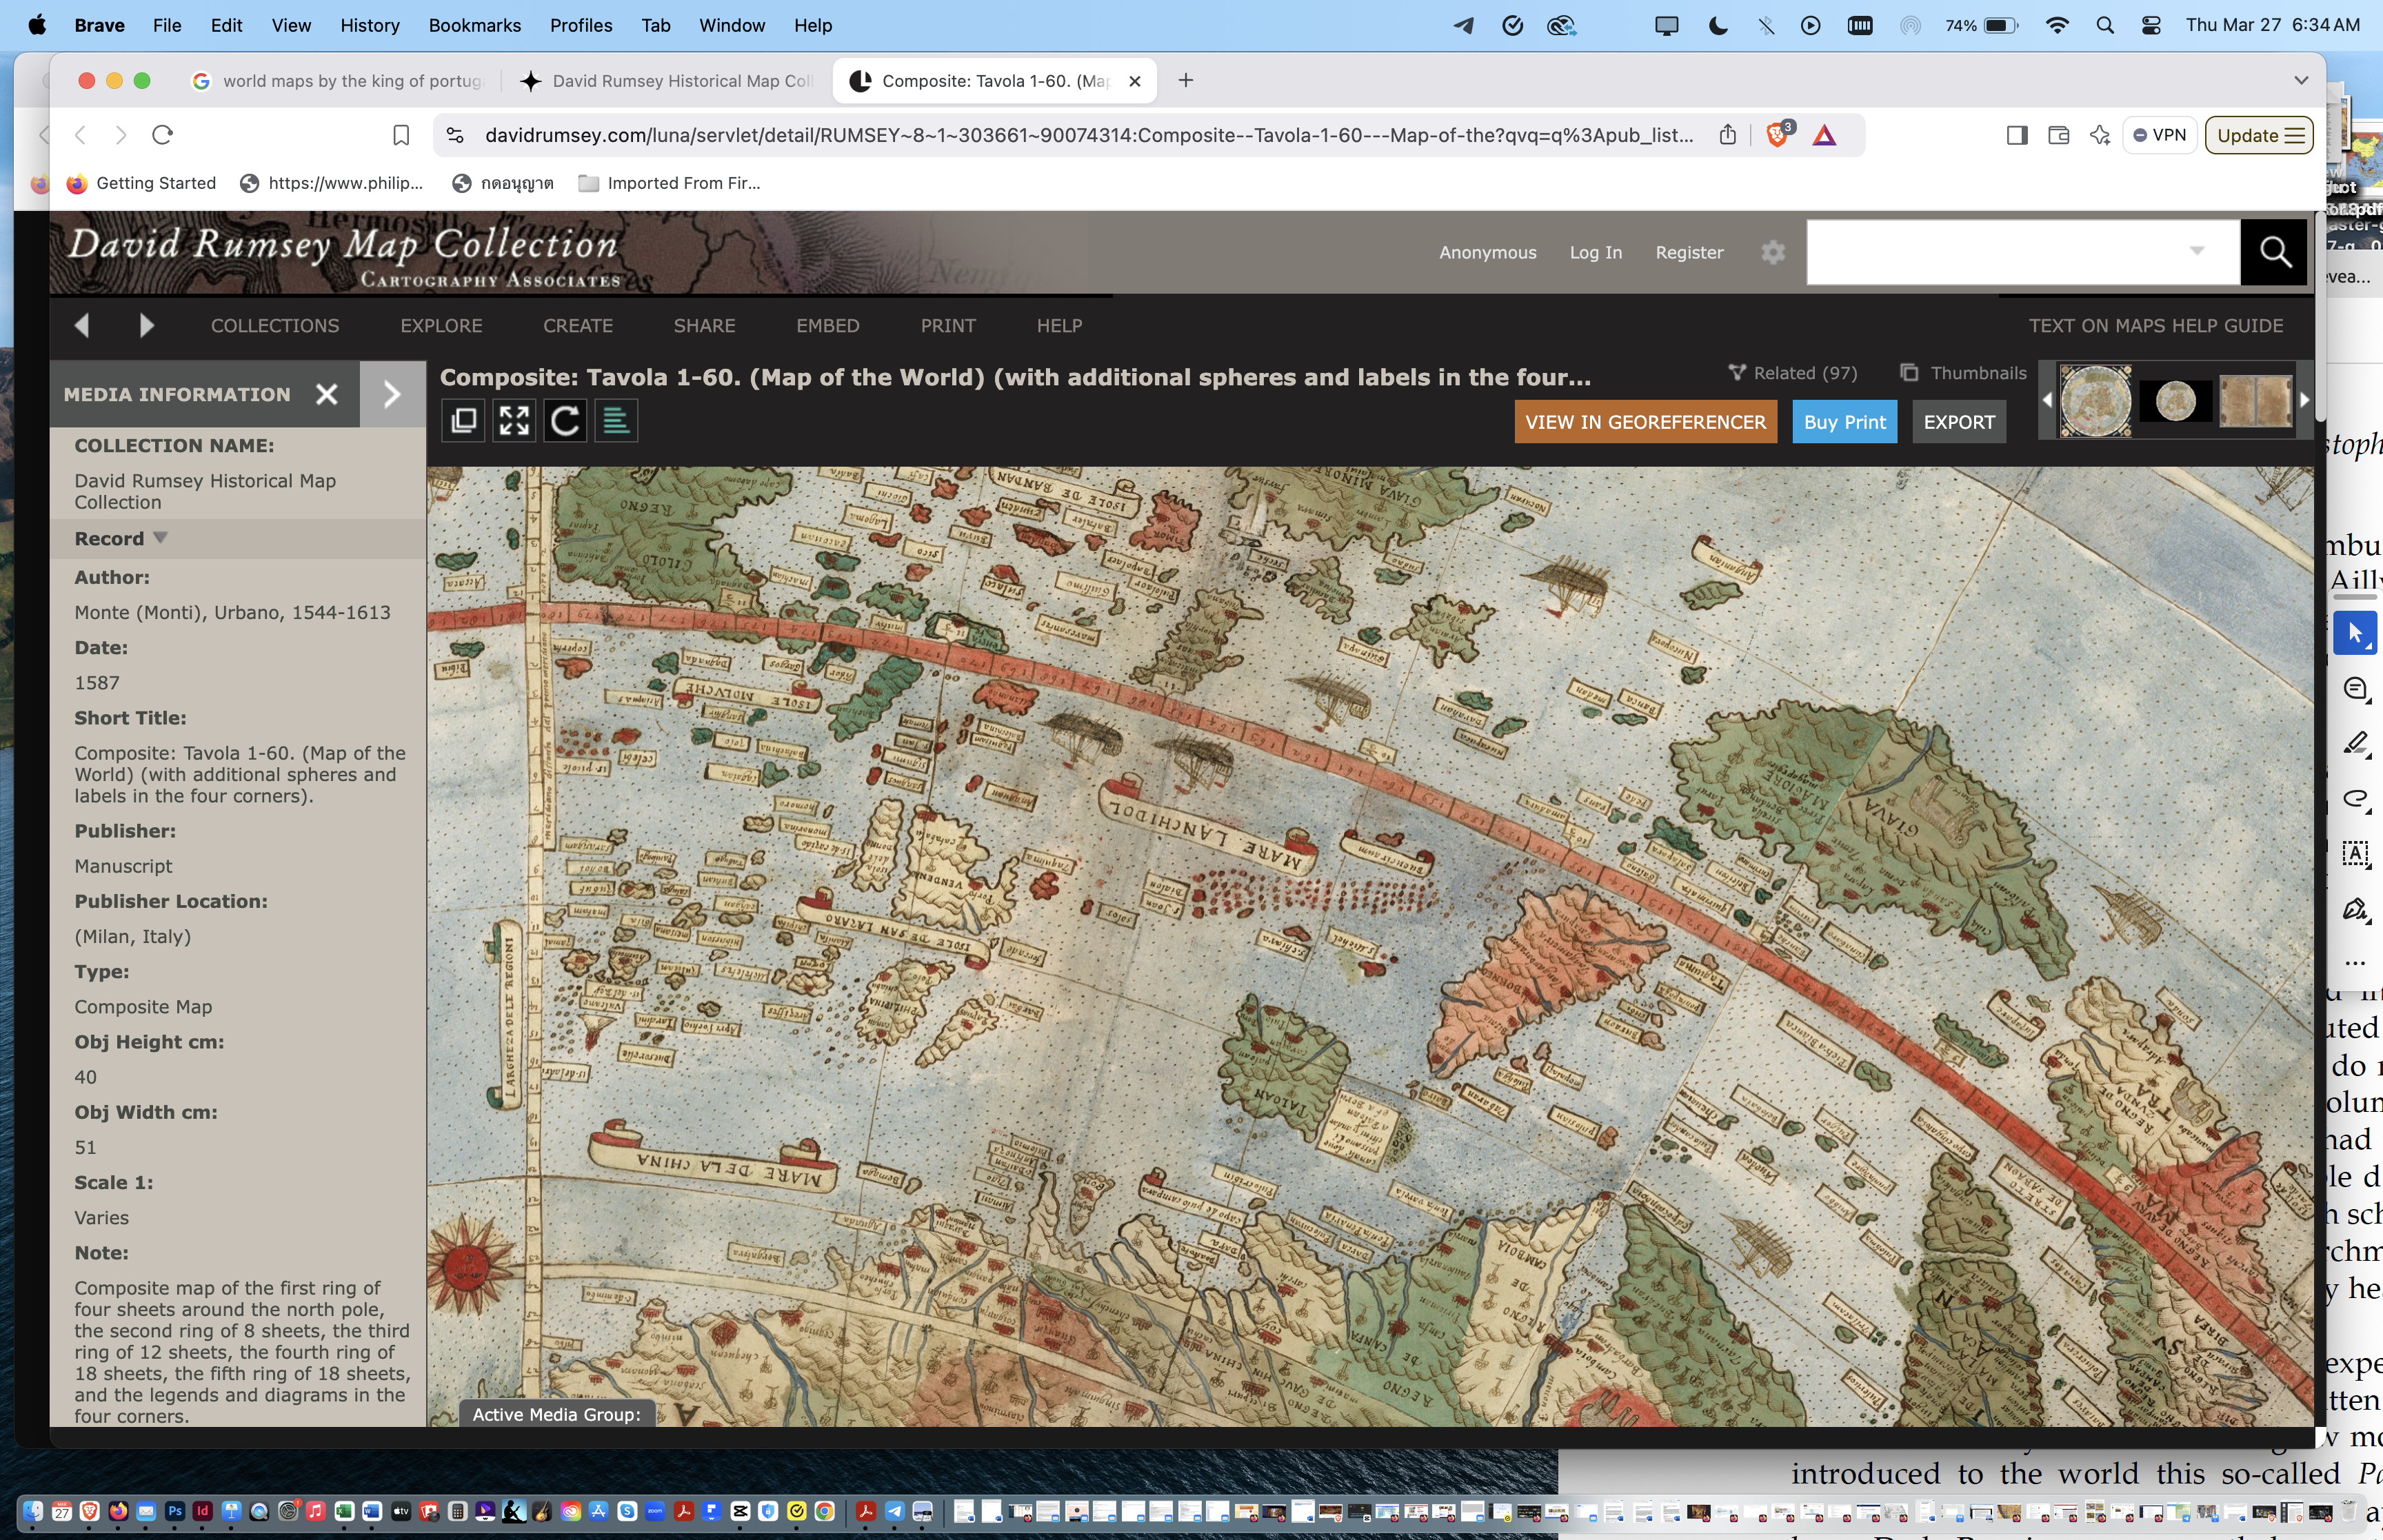Click the rotate/refresh image icon
The height and width of the screenshot is (1540, 2383).
565,421
